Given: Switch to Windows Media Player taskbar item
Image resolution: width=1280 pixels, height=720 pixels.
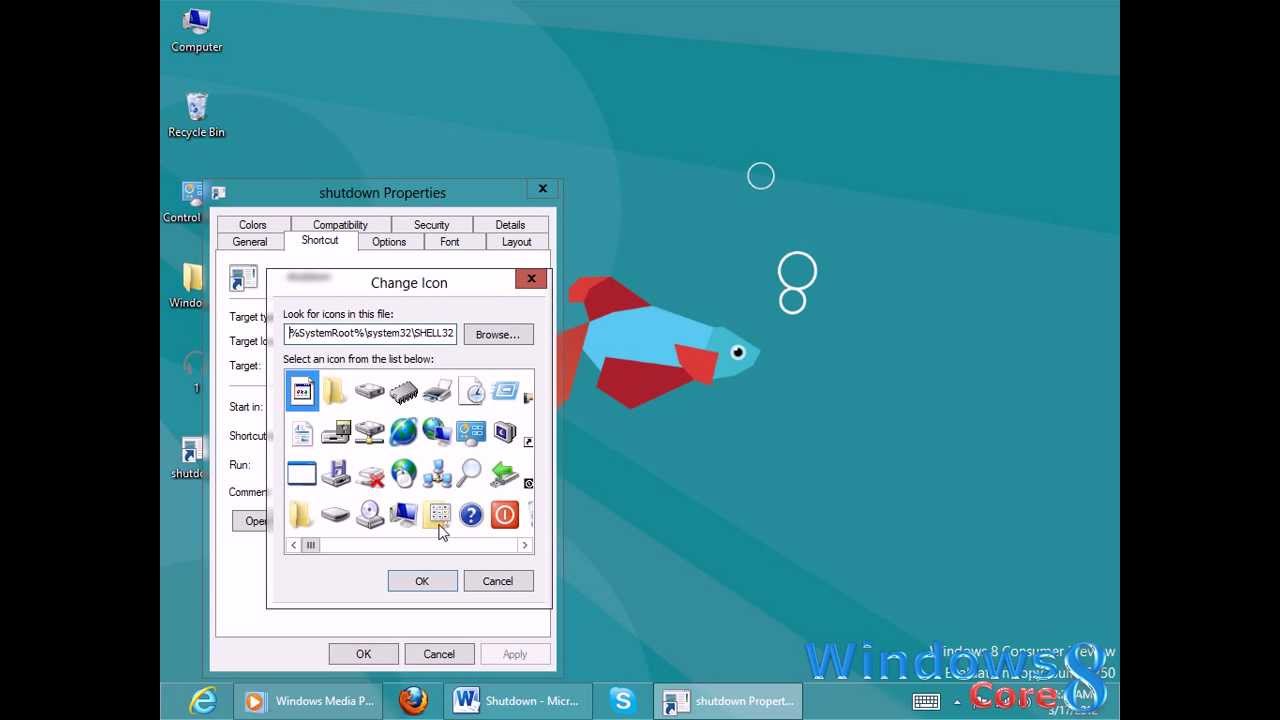Looking at the screenshot, I should pos(309,701).
